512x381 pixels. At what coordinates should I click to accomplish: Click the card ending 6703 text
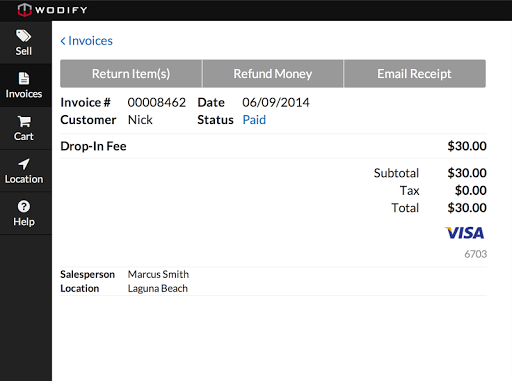click(x=476, y=254)
